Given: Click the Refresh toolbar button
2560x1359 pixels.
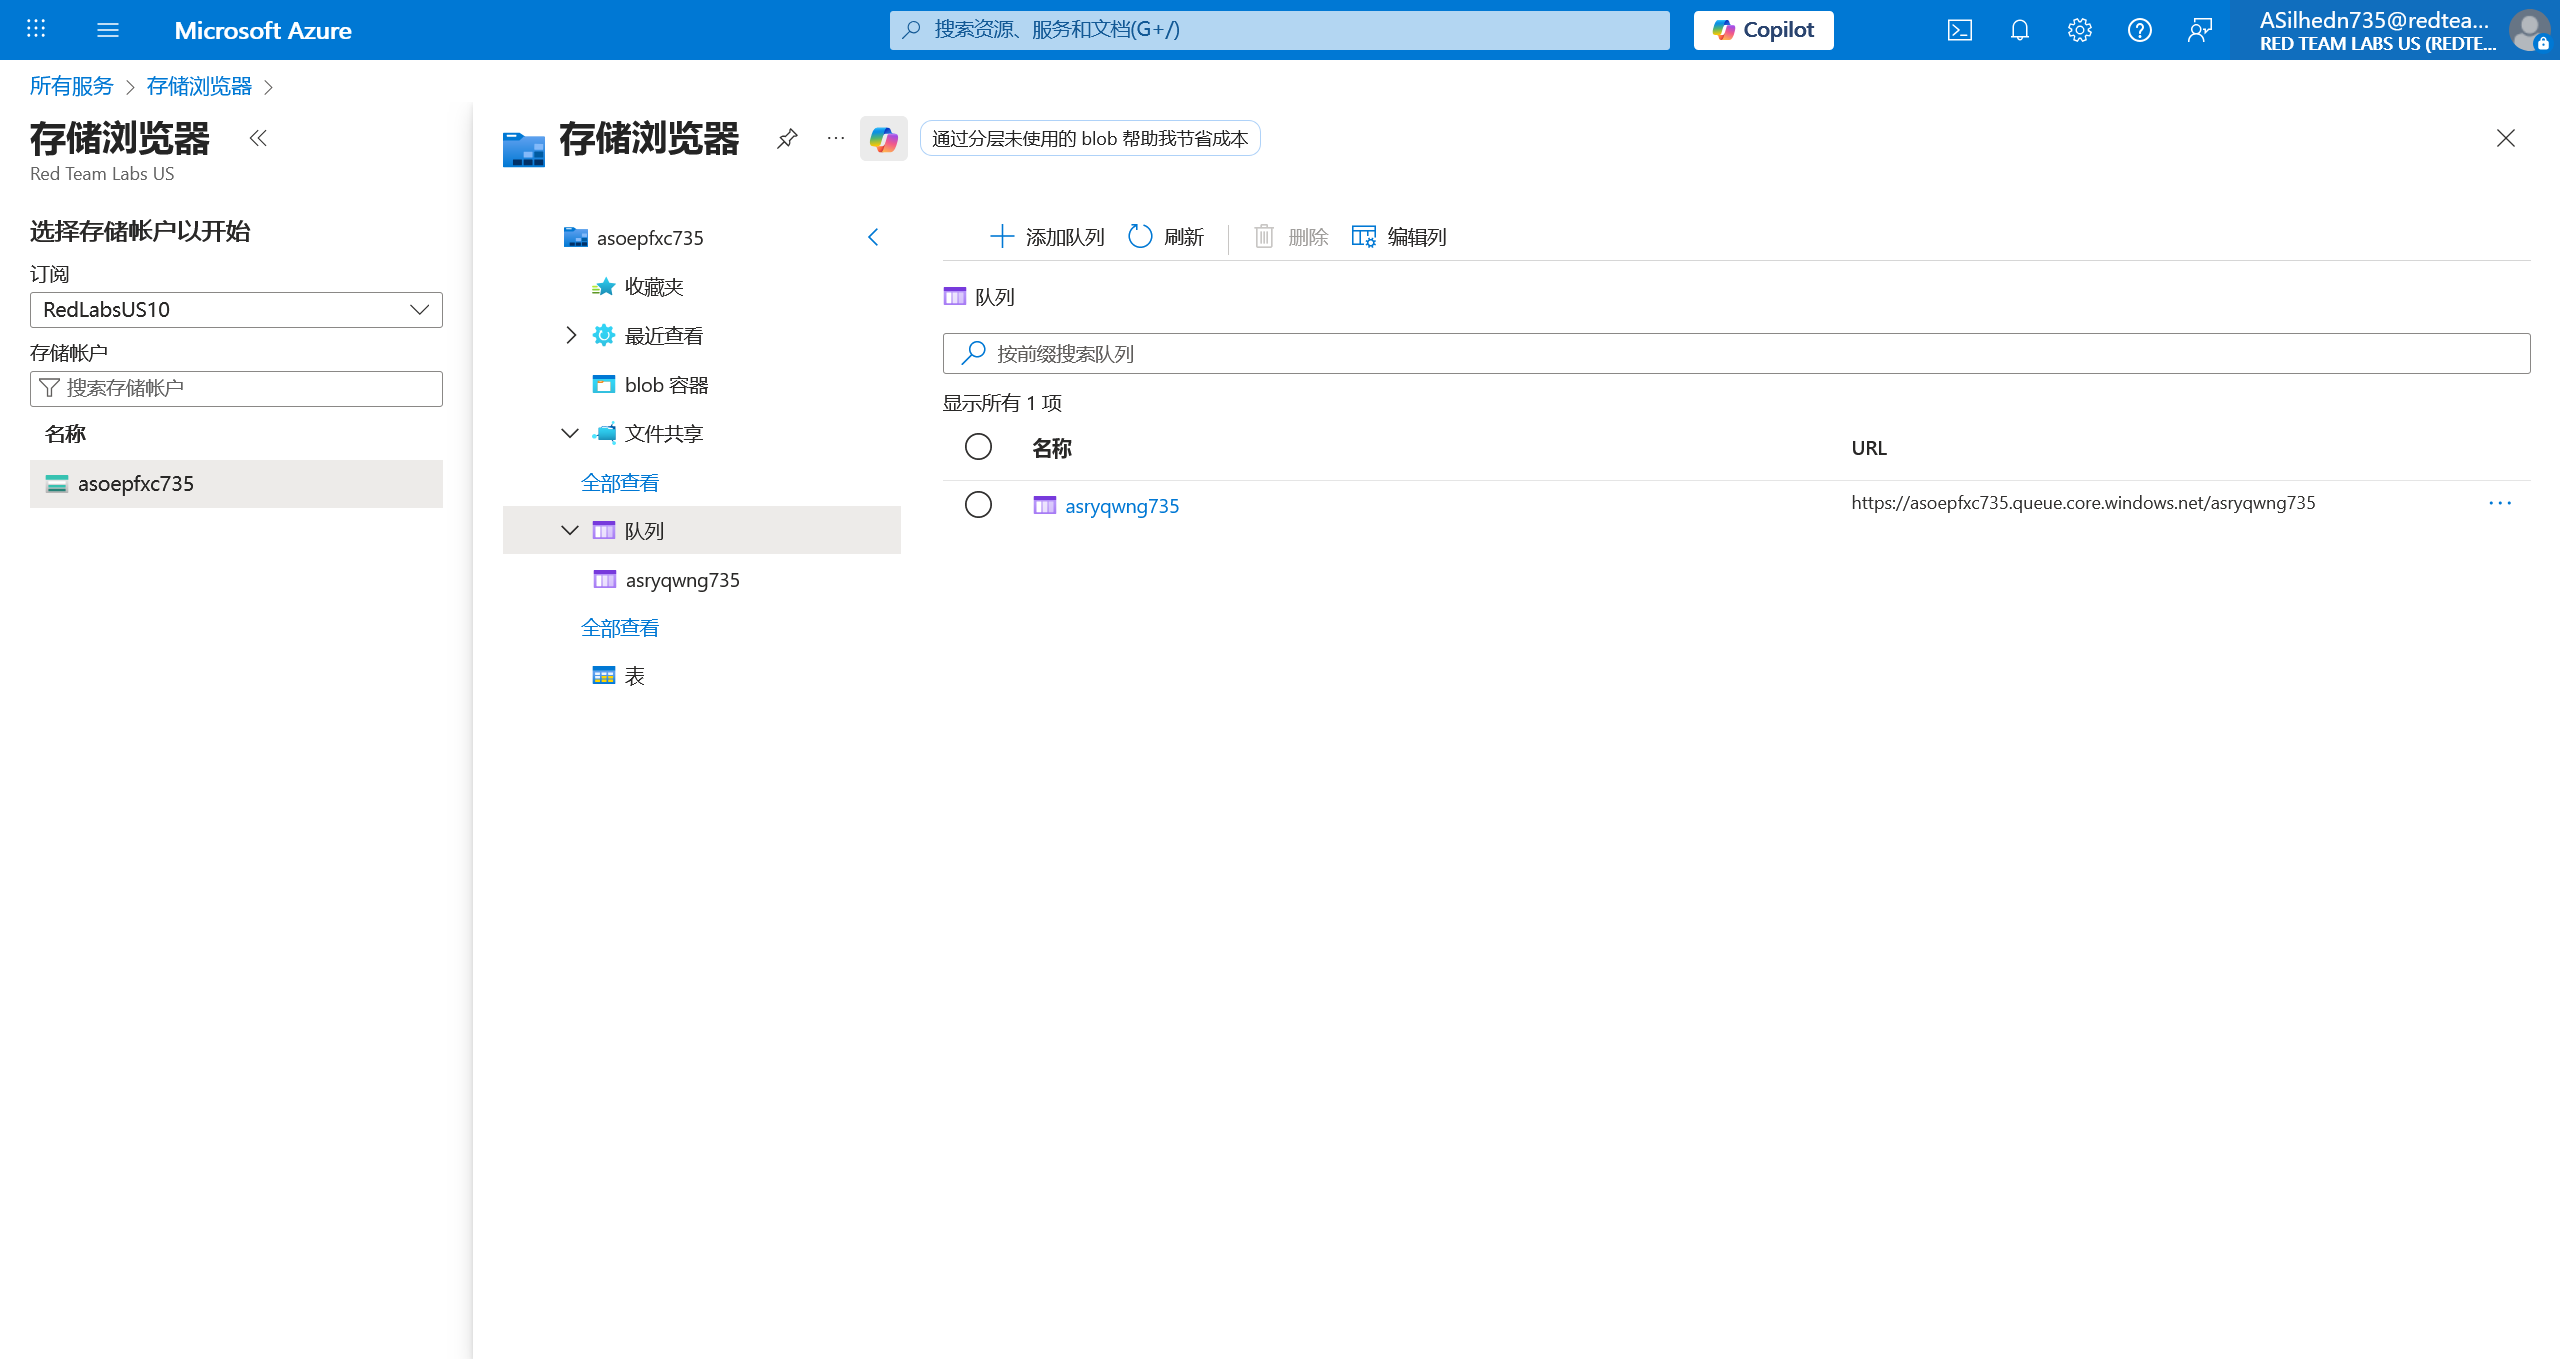Looking at the screenshot, I should 1166,237.
